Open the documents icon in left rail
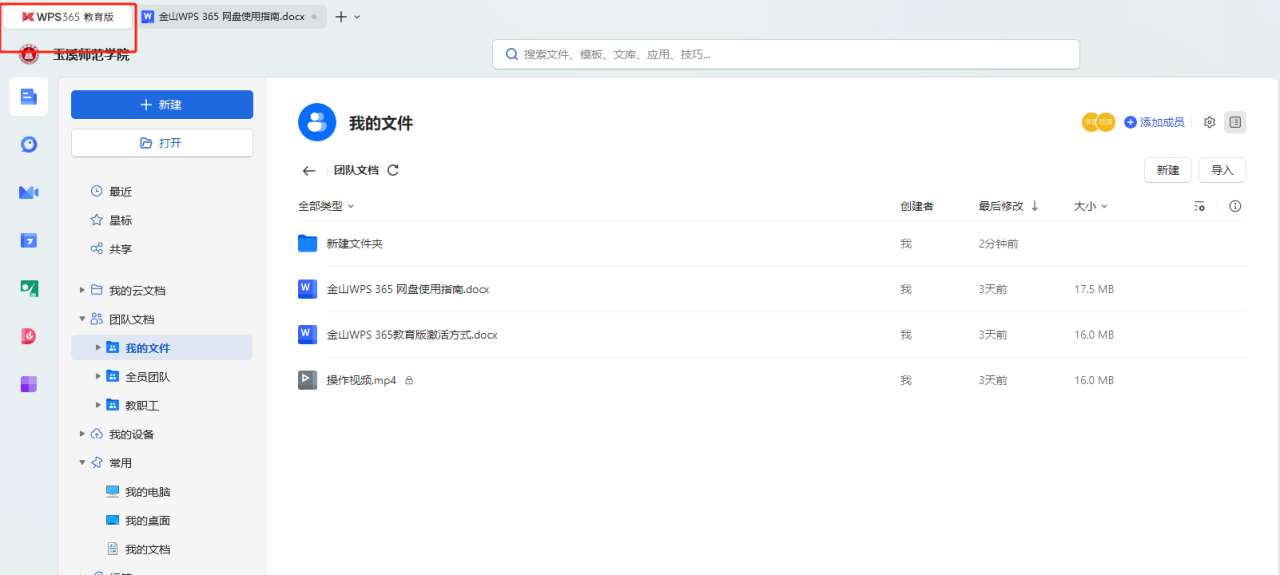This screenshot has height=575, width=1280. 29,97
